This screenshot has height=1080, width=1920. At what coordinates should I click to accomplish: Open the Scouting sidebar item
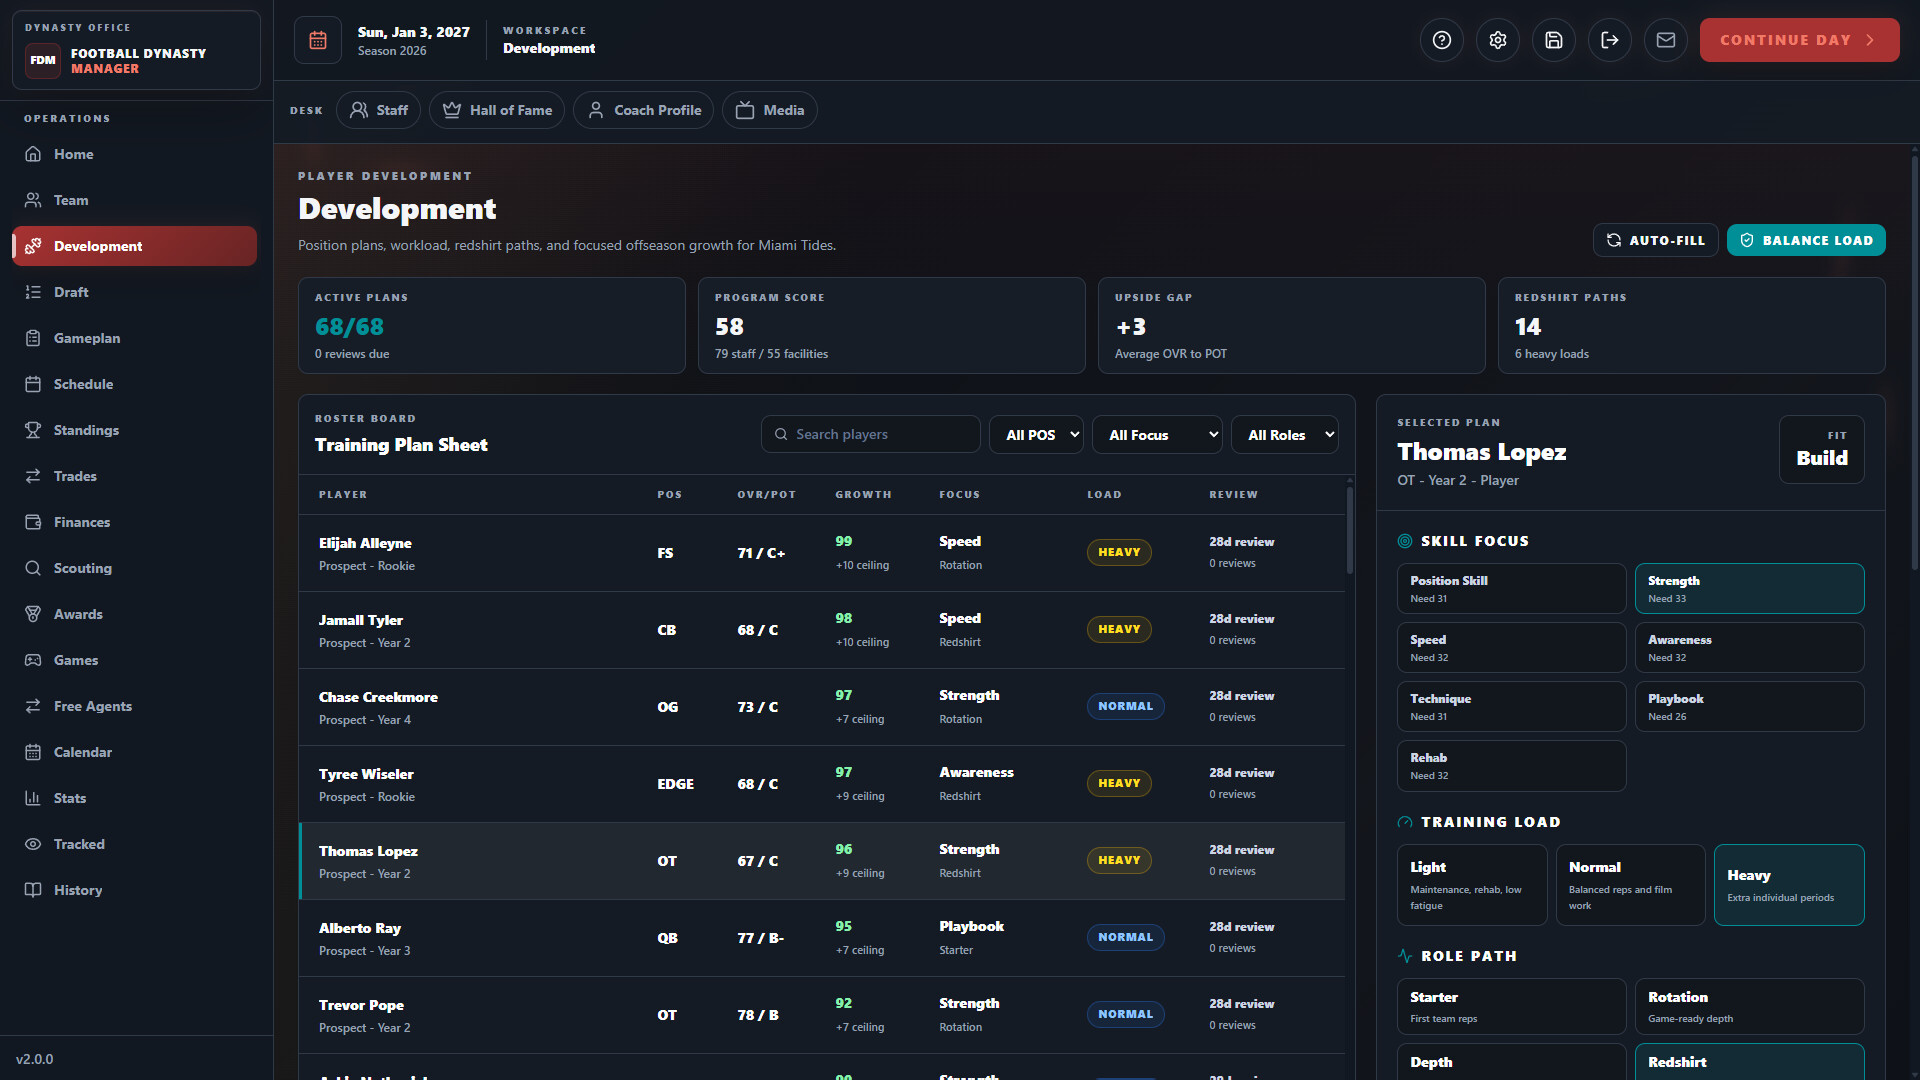[134, 568]
